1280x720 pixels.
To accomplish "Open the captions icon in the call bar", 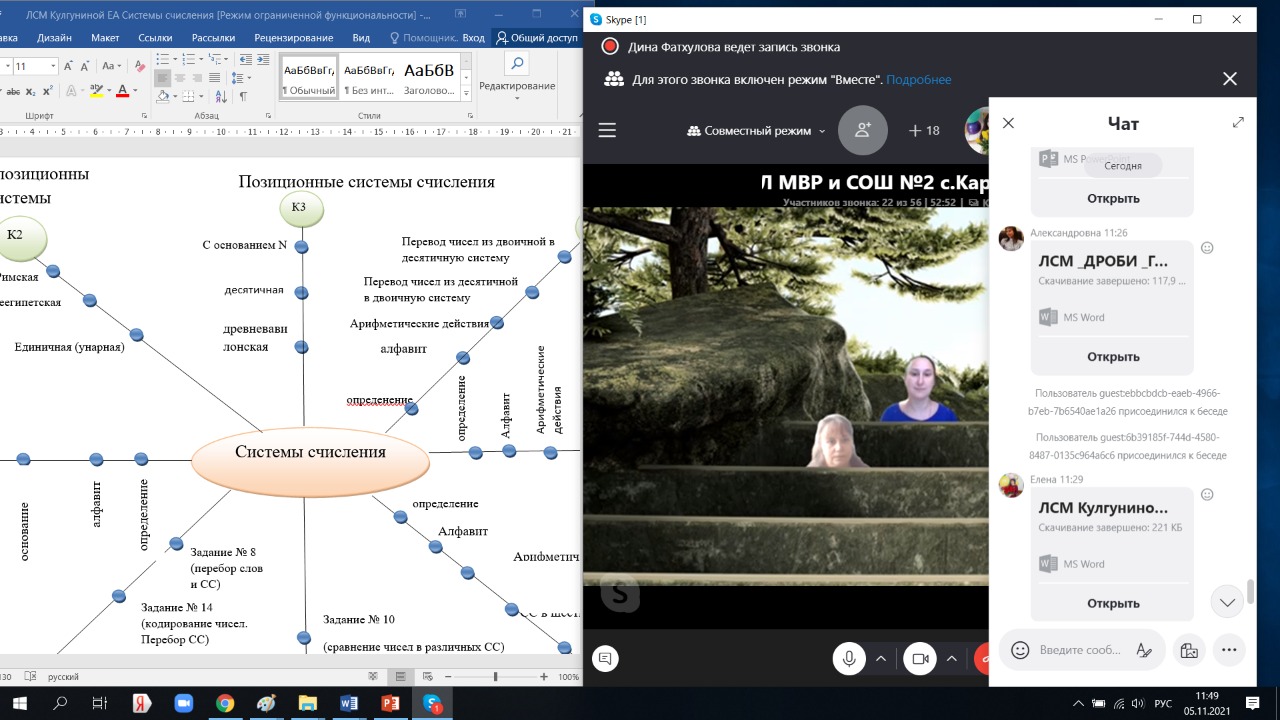I will (x=603, y=658).
